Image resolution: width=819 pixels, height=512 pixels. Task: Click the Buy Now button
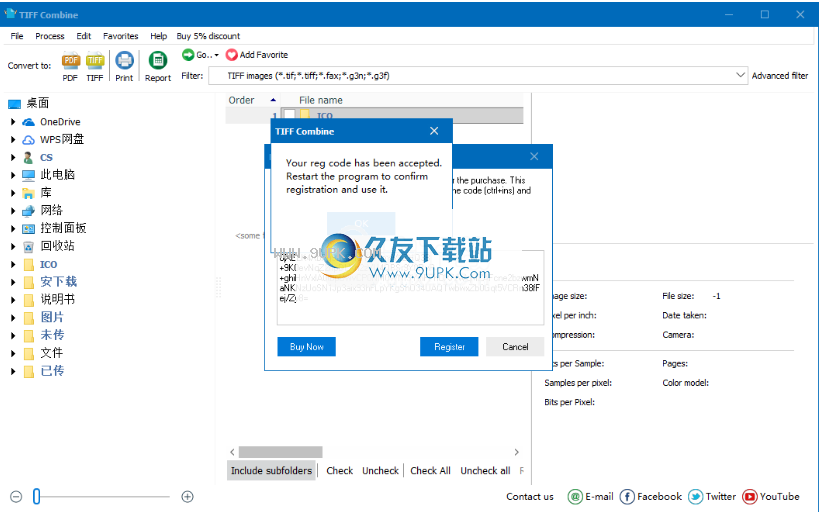click(307, 347)
